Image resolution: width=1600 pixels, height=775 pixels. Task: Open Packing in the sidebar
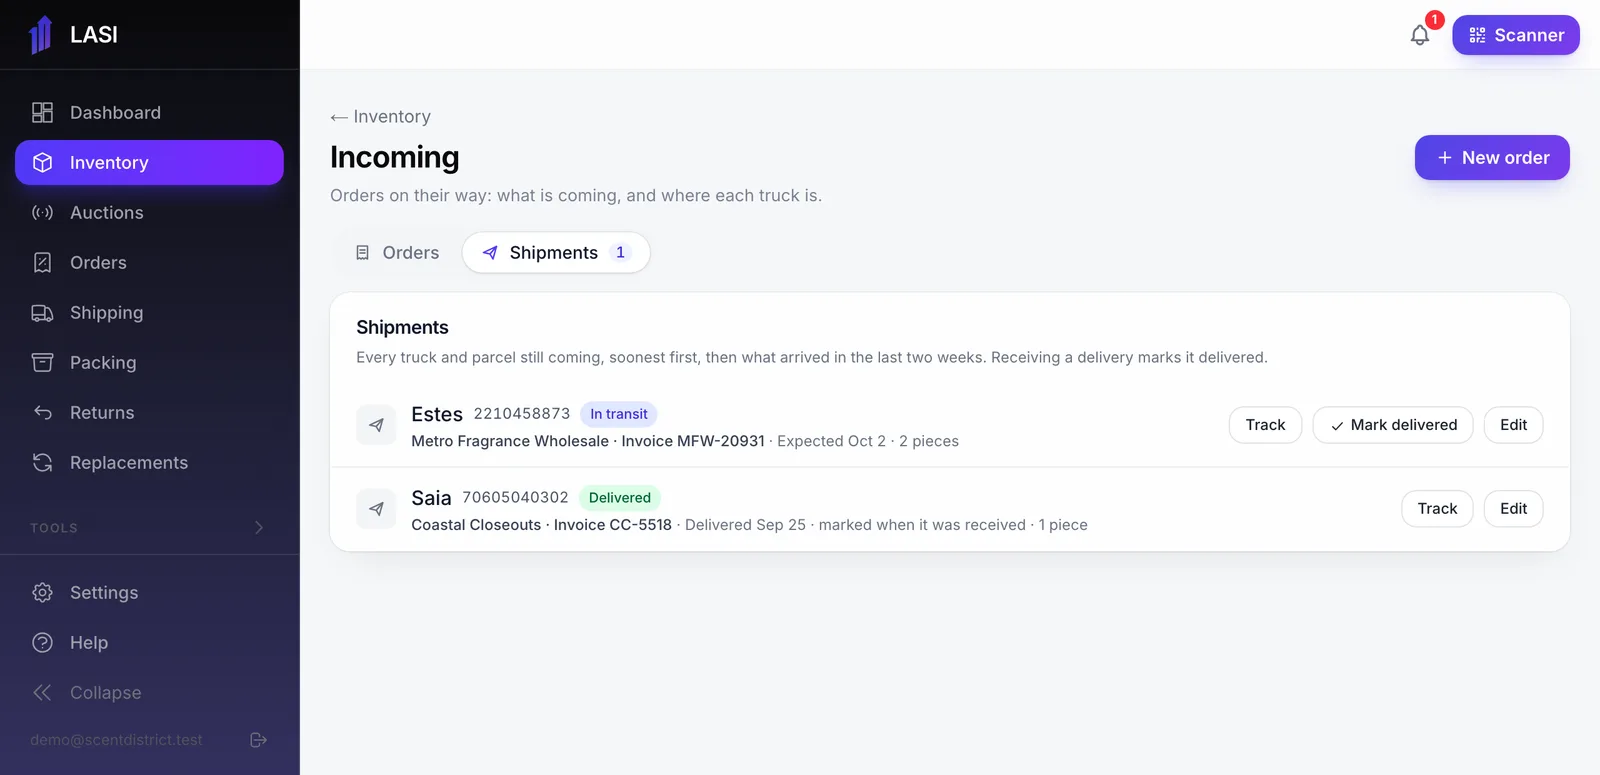click(x=150, y=363)
